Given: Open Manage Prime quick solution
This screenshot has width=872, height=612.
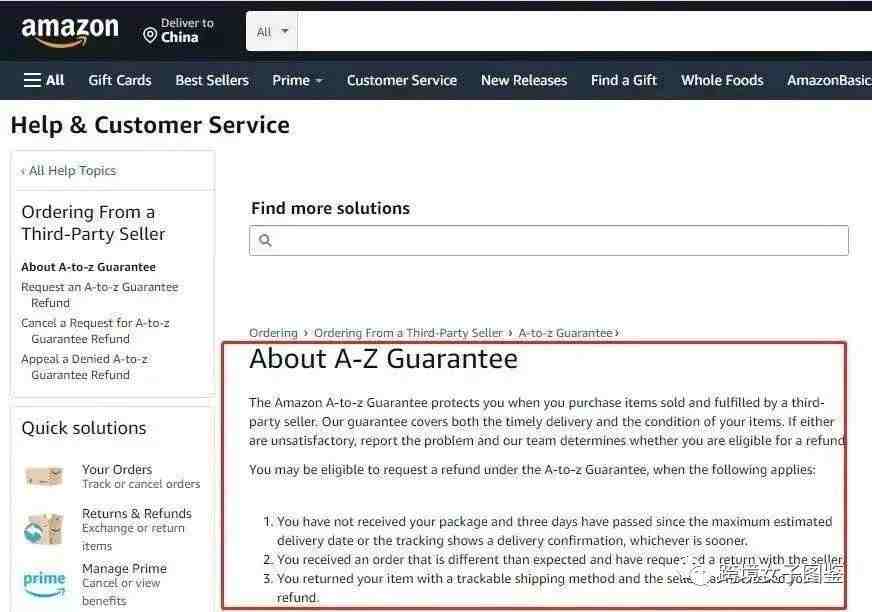Looking at the screenshot, I should [124, 568].
